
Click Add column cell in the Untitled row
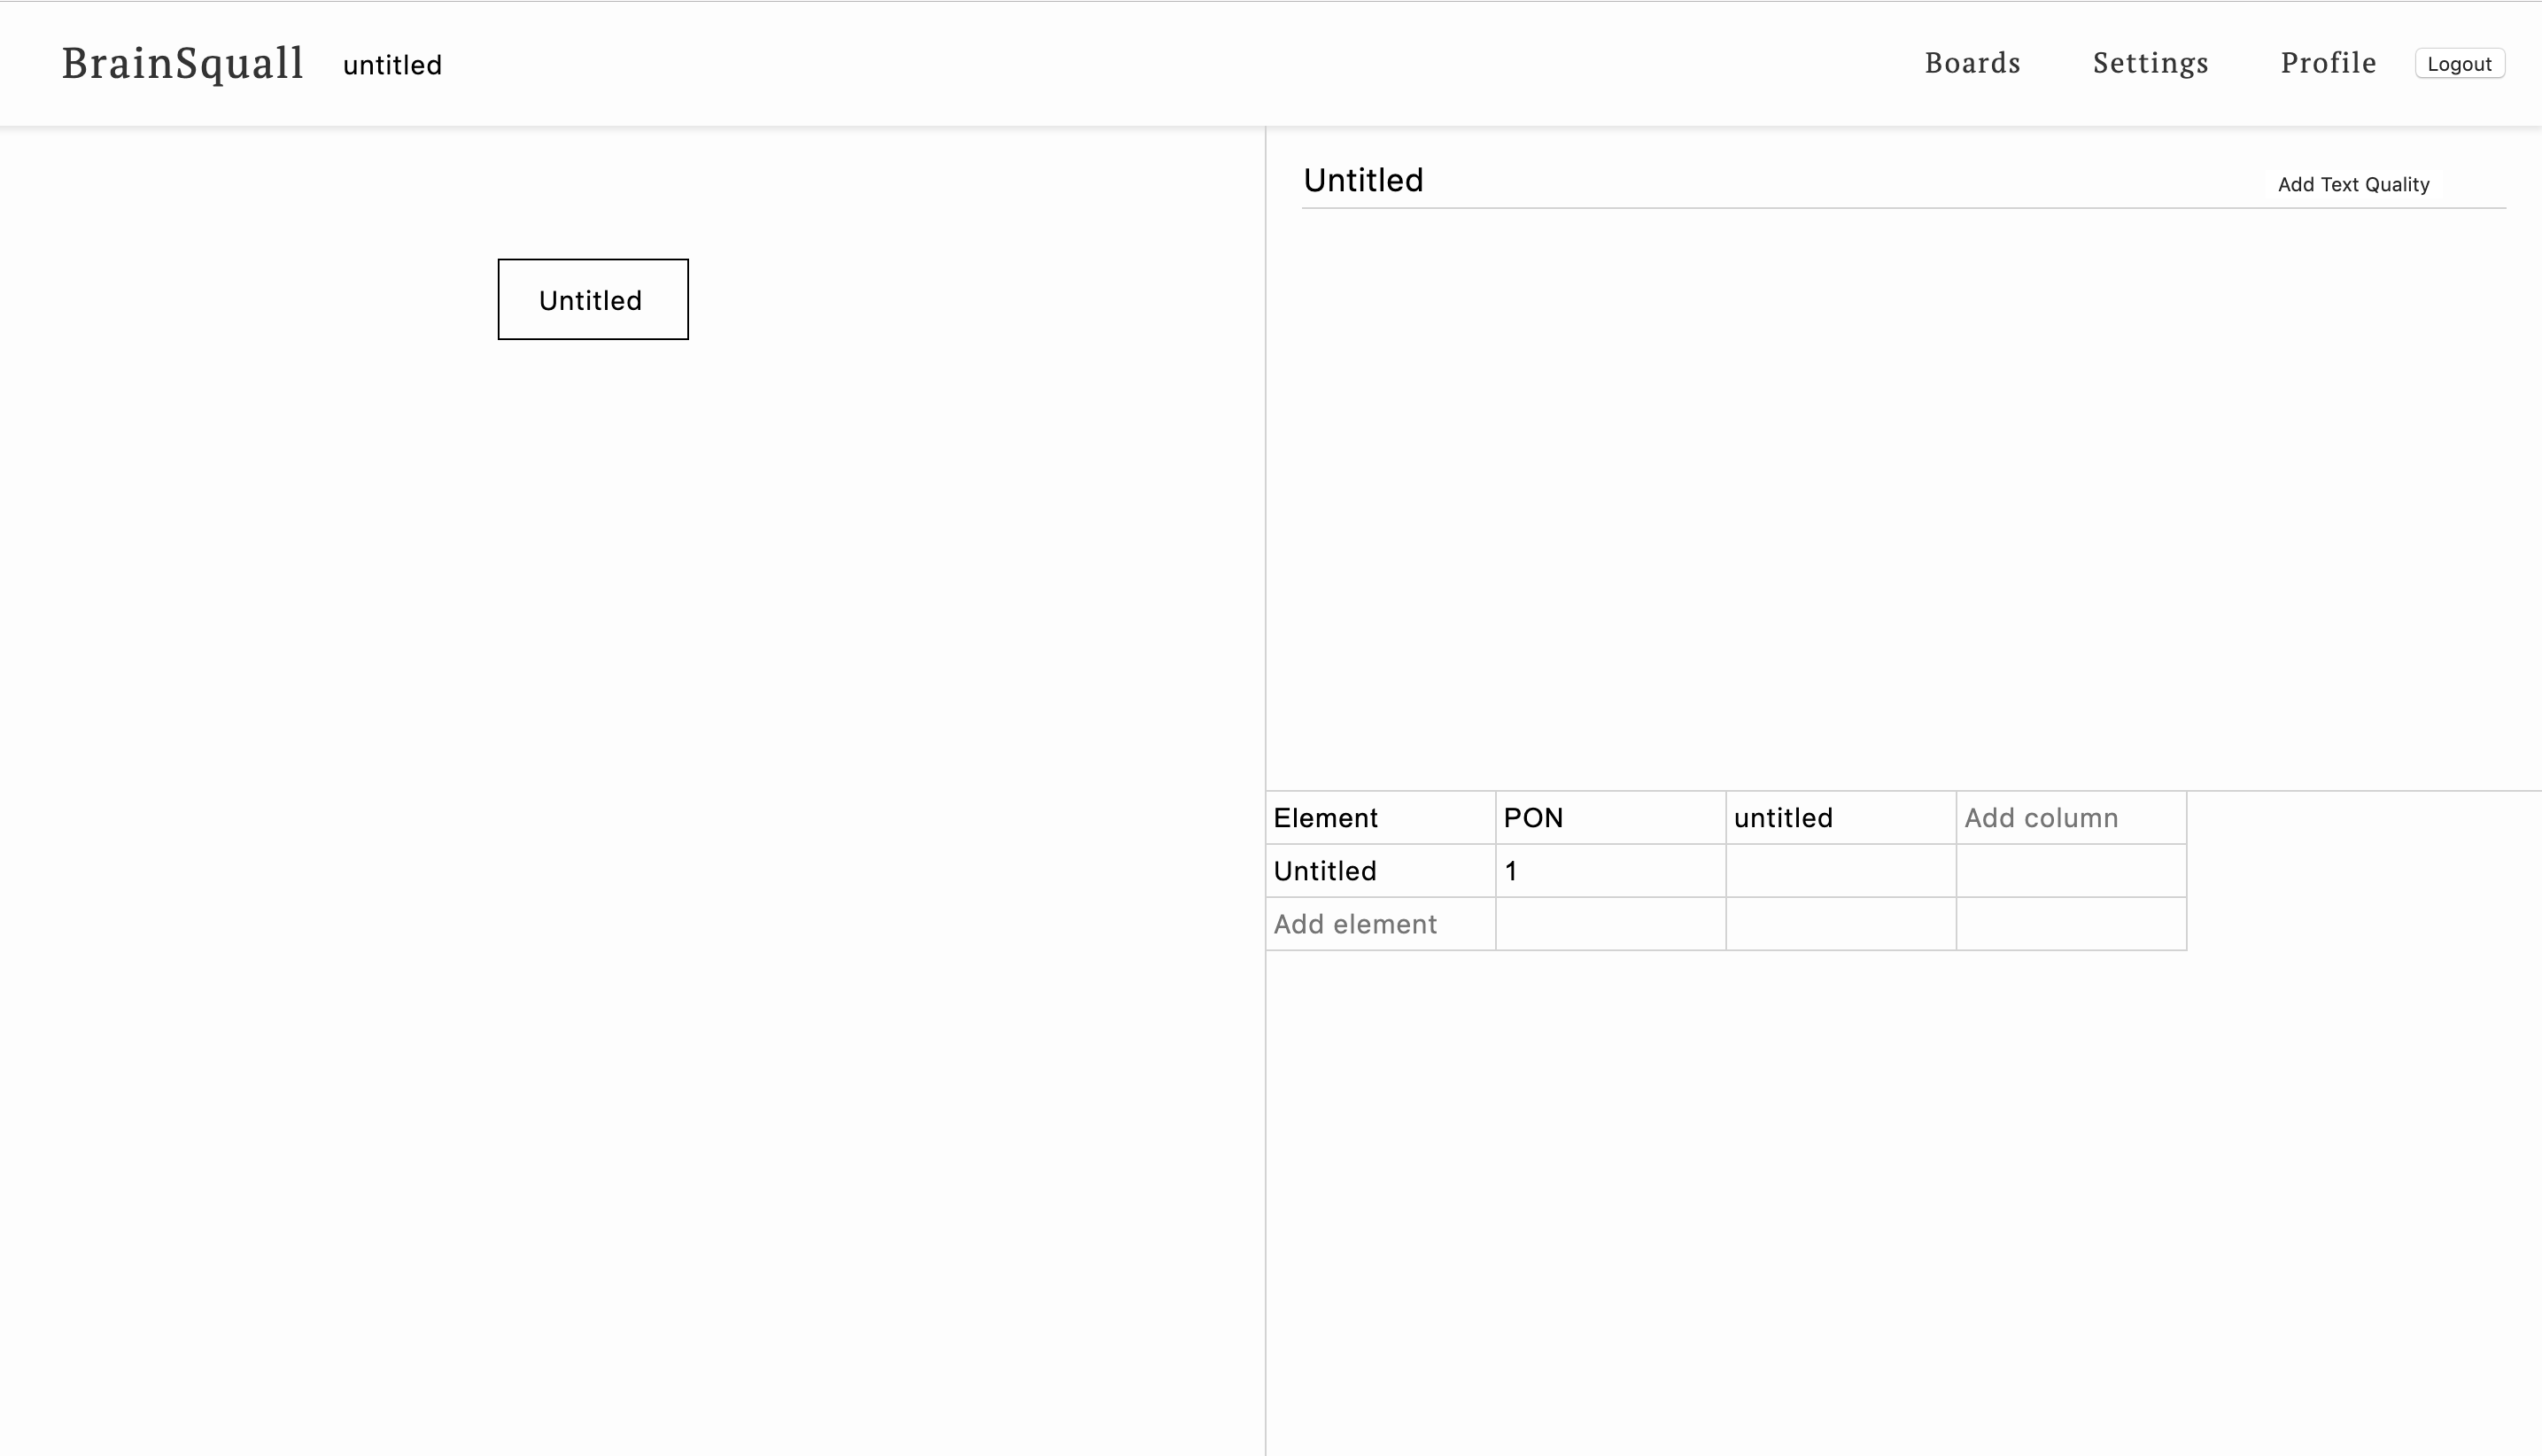pos(2071,871)
